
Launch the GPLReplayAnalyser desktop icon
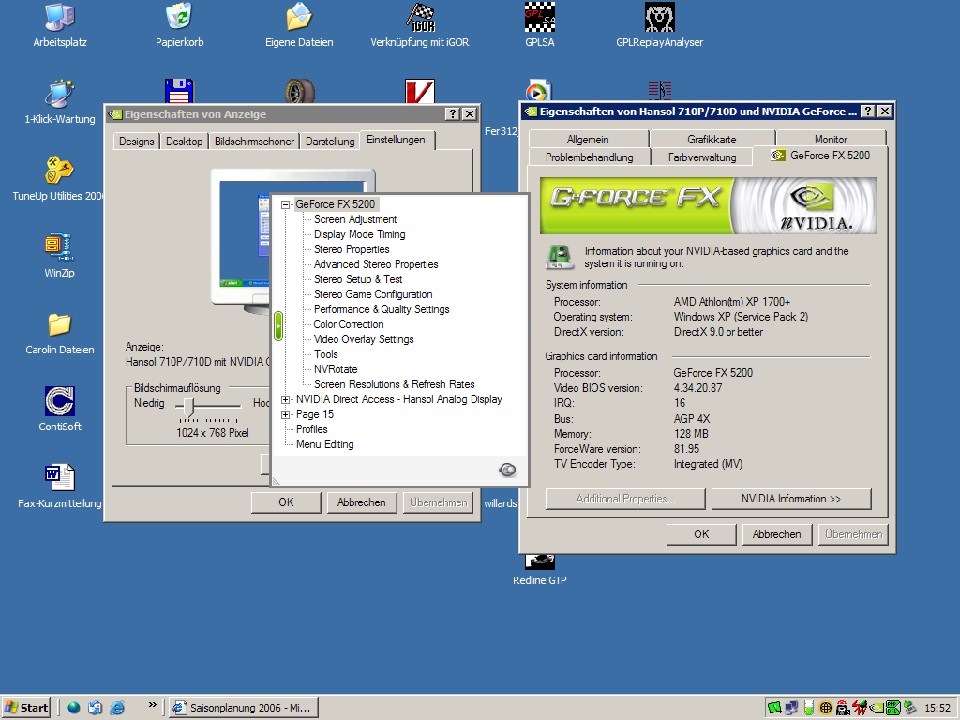(659, 18)
